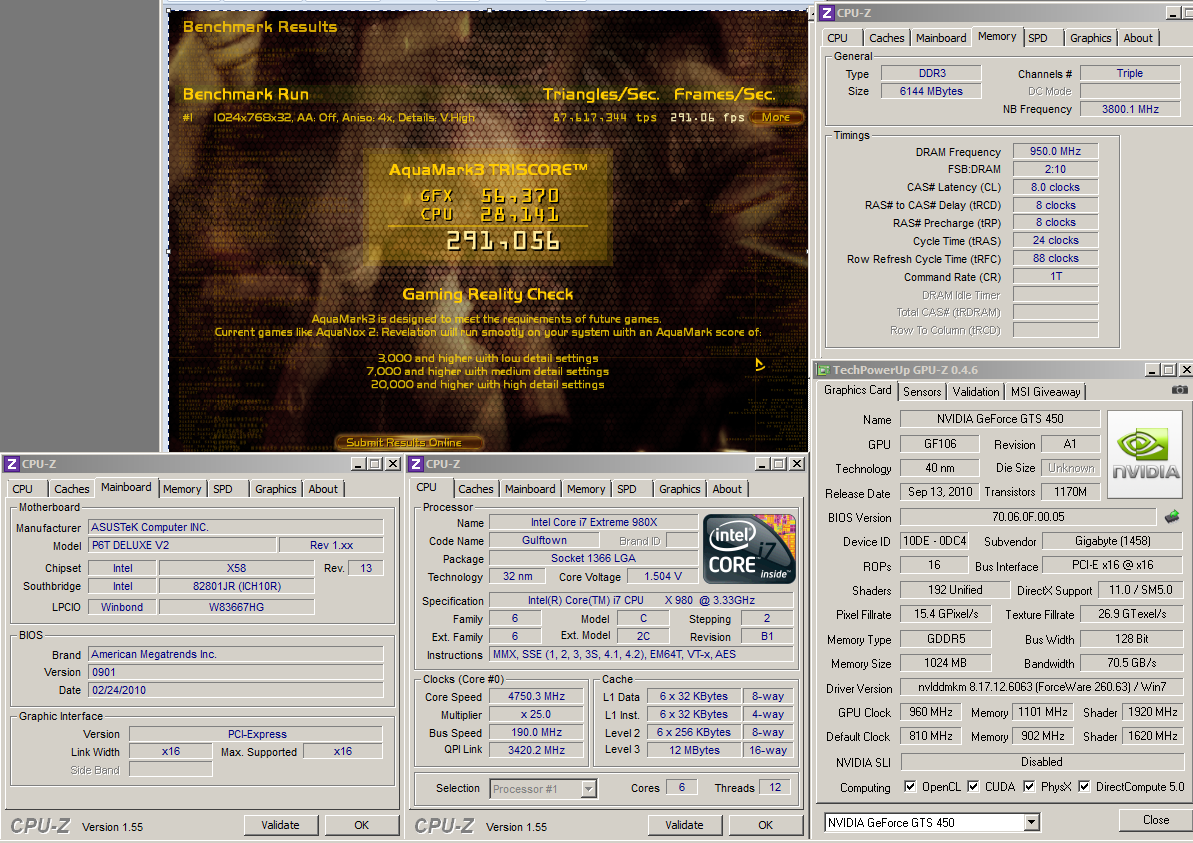Viewport: 1193px width, 843px height.
Task: Minimize the GPU-Z window
Action: (1153, 370)
